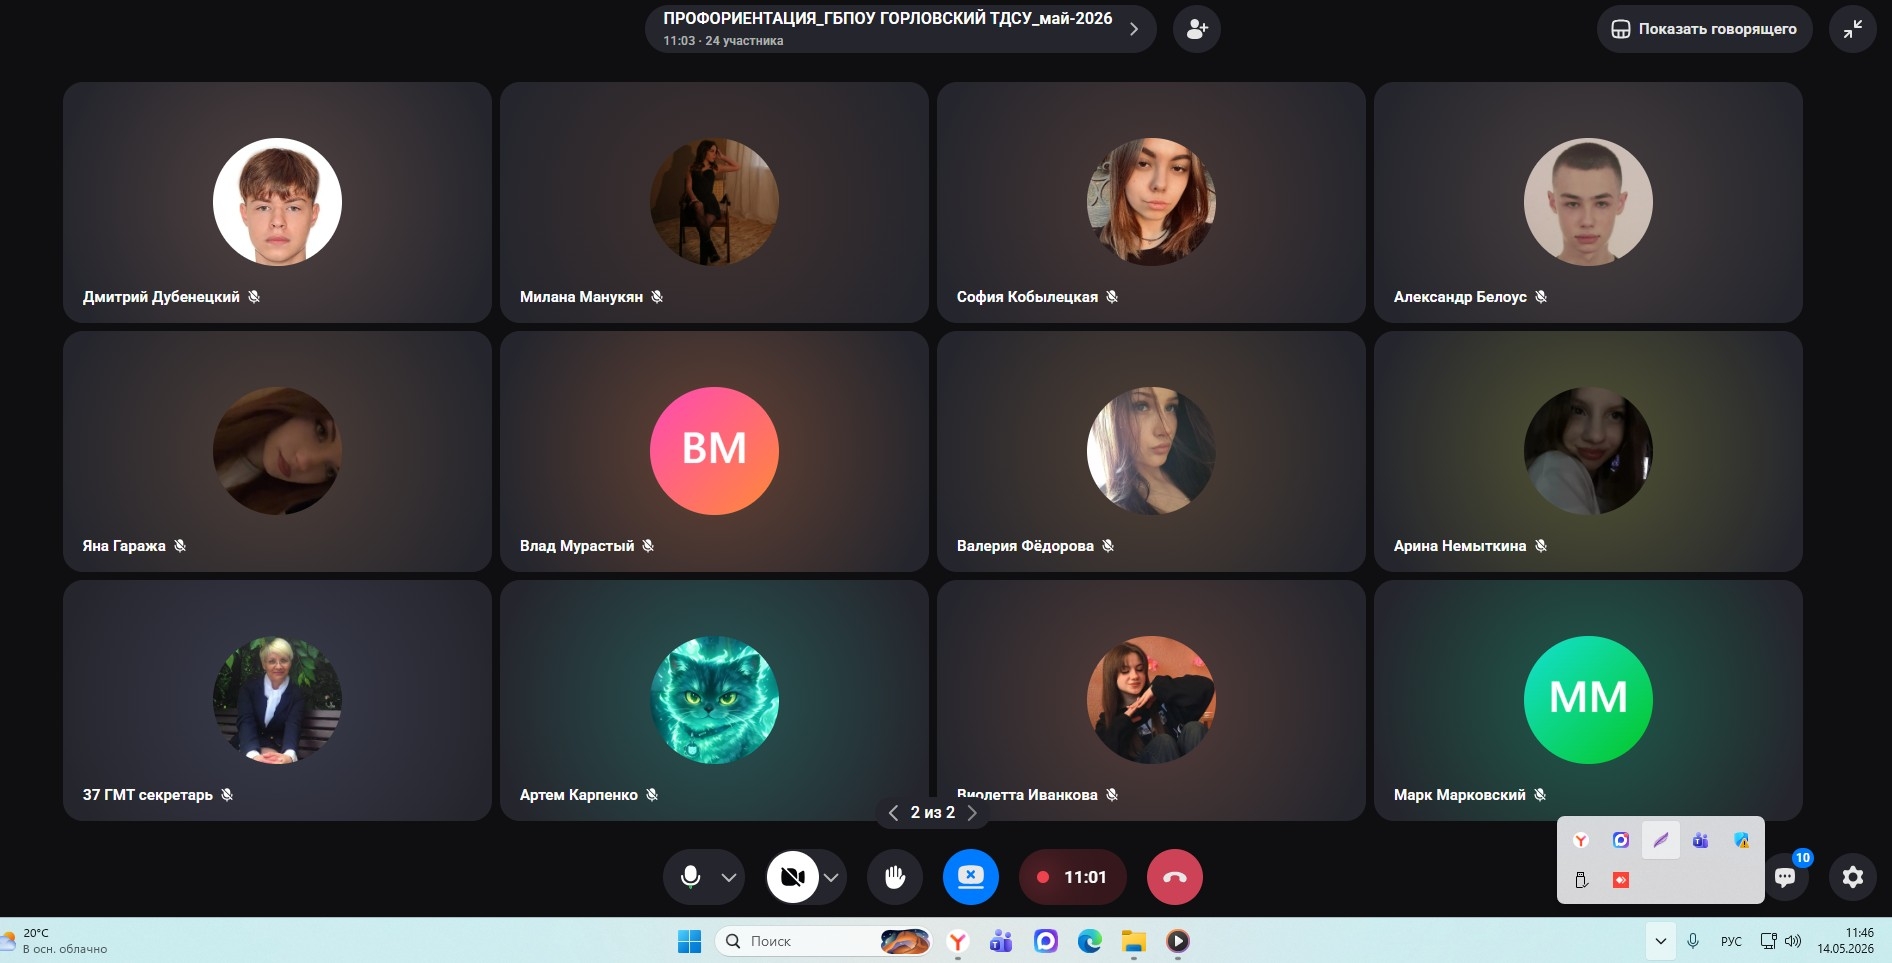Select Артем Карпенко's cat avatar
The width and height of the screenshot is (1892, 963).
(x=714, y=700)
